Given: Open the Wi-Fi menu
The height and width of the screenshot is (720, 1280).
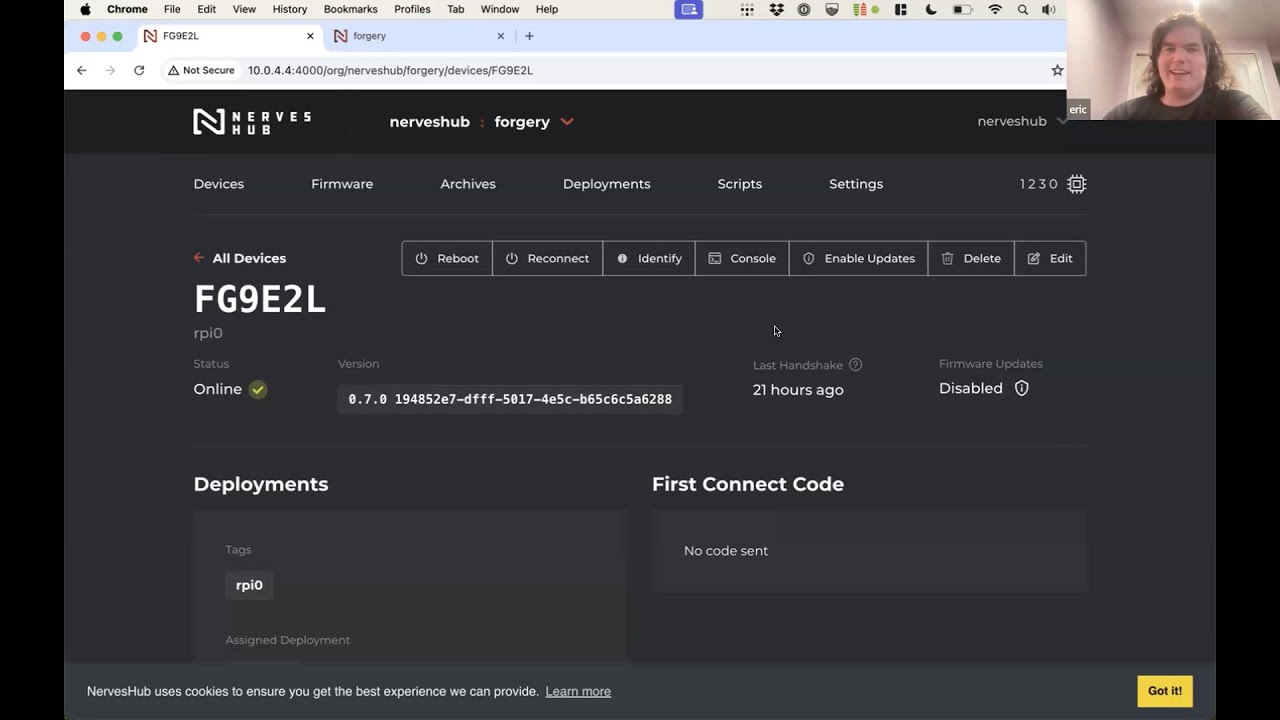Looking at the screenshot, I should pyautogui.click(x=995, y=9).
